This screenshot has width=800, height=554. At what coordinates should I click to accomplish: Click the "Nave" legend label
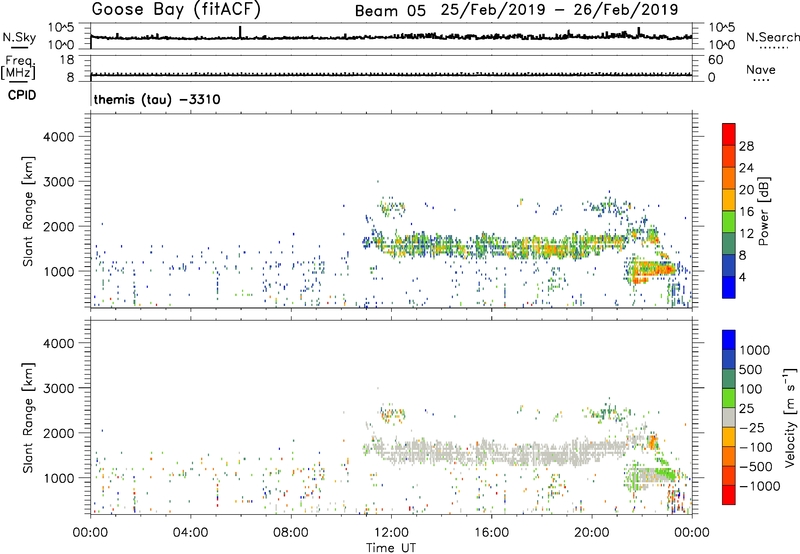[x=761, y=69]
